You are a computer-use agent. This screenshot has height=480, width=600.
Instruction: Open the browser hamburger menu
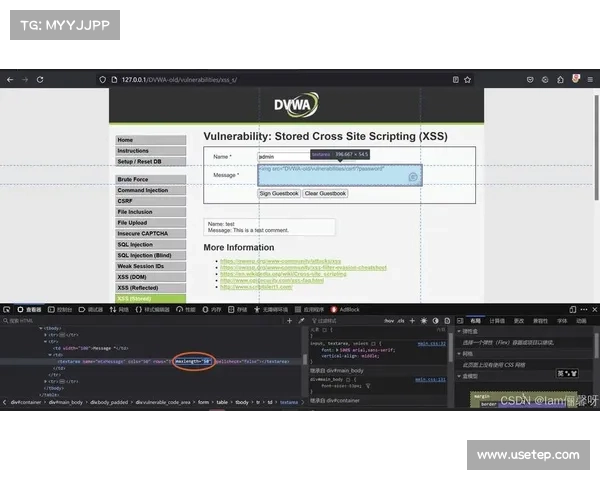[x=590, y=80]
